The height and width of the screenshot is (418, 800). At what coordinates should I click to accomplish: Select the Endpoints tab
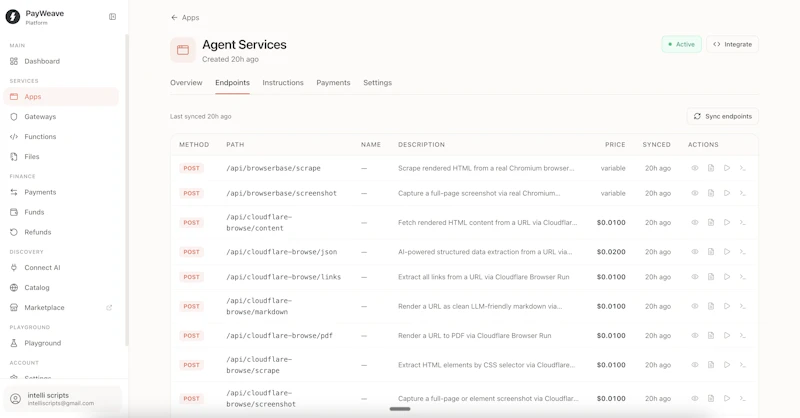click(x=232, y=83)
